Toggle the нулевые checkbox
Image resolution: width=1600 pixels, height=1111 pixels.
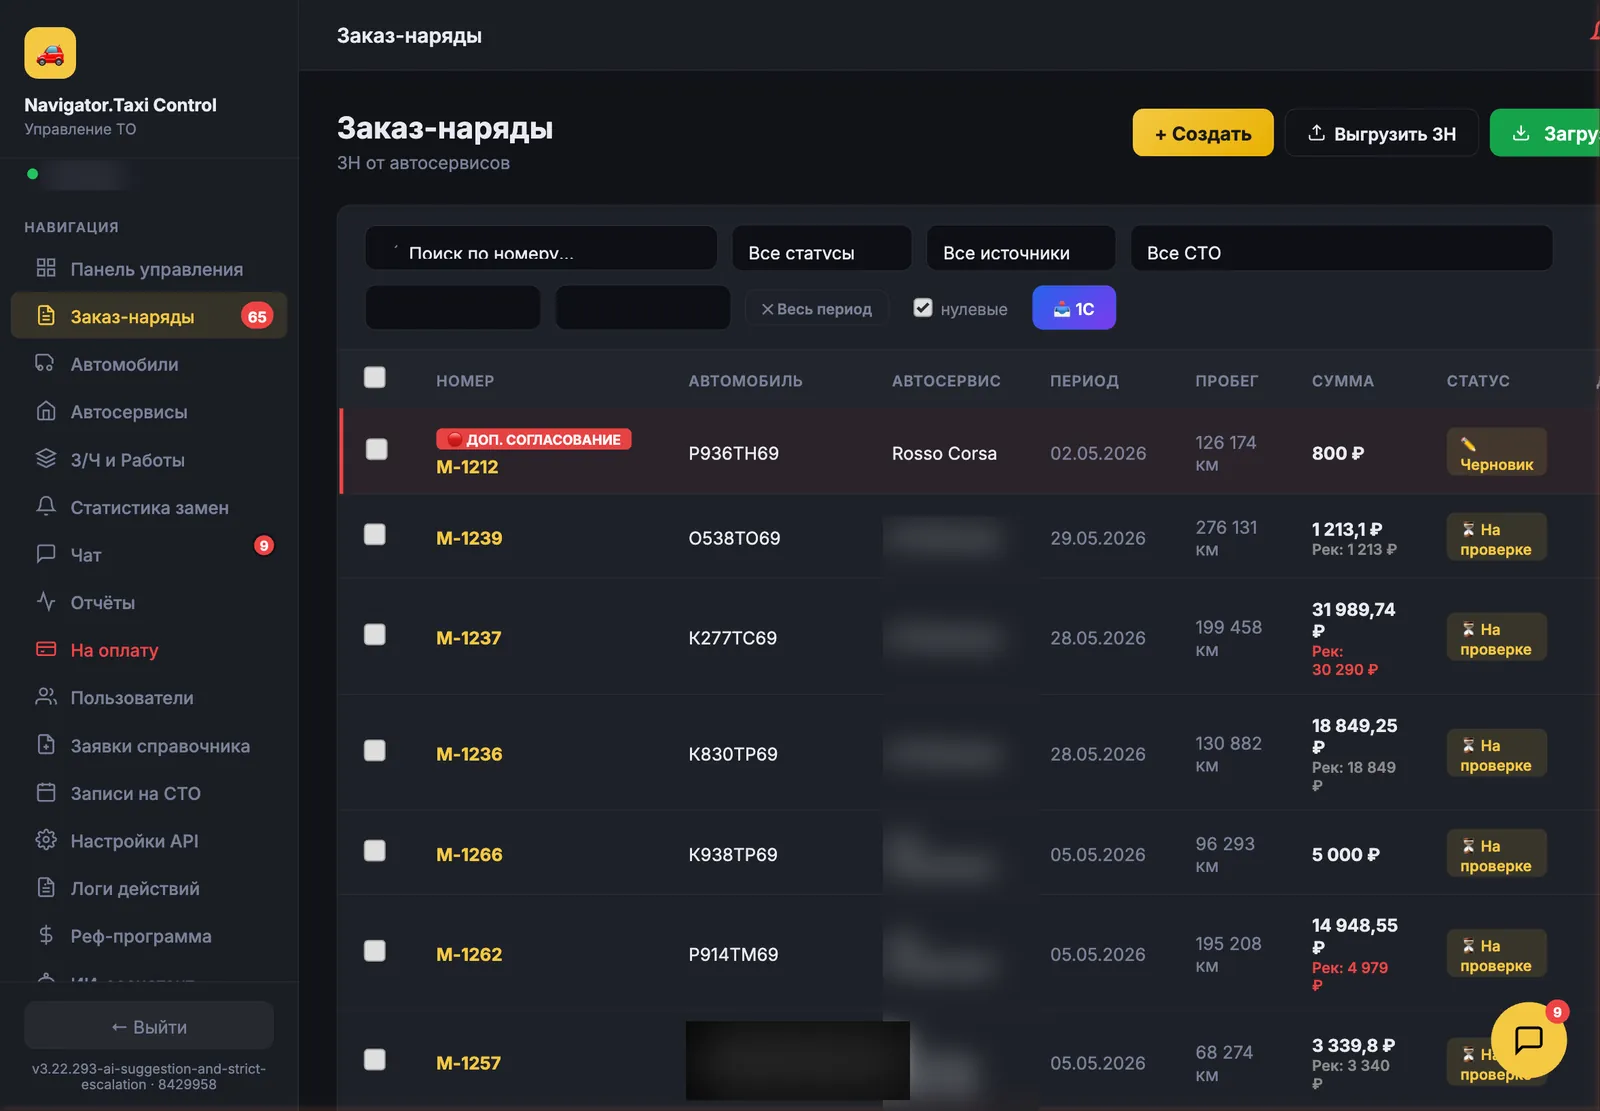pyautogui.click(x=923, y=308)
